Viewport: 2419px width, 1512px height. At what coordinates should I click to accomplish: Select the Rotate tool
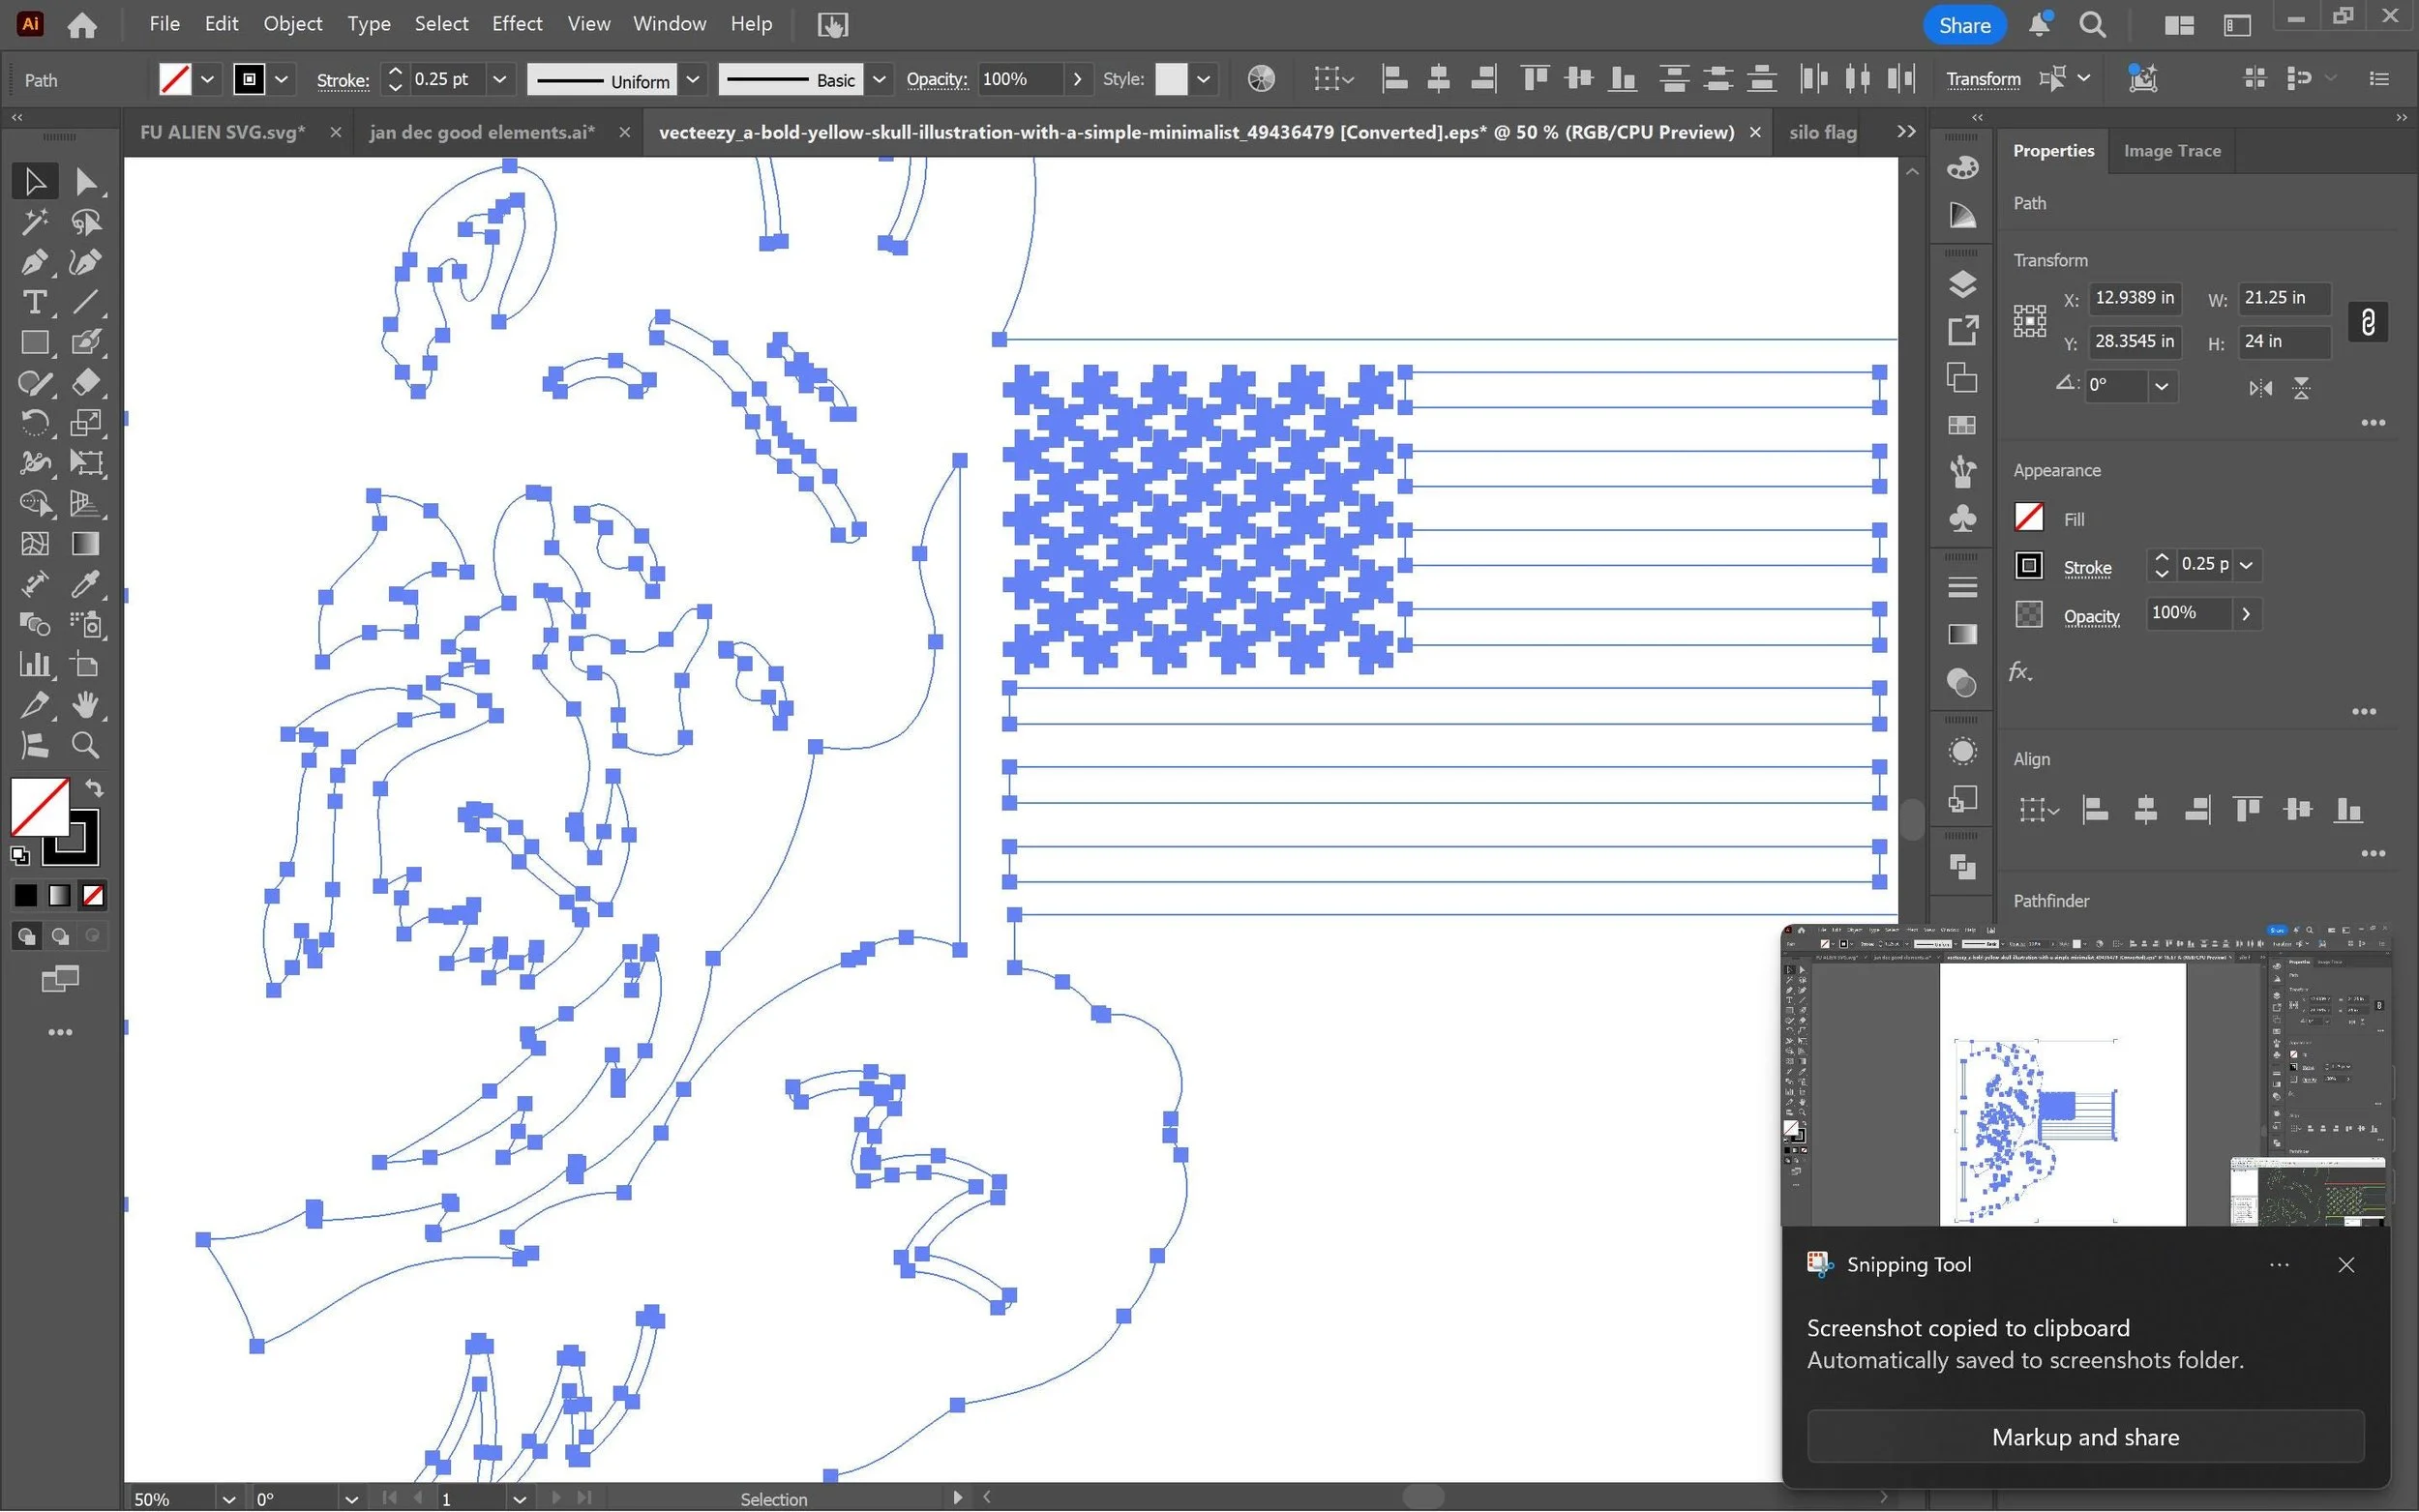[33, 423]
